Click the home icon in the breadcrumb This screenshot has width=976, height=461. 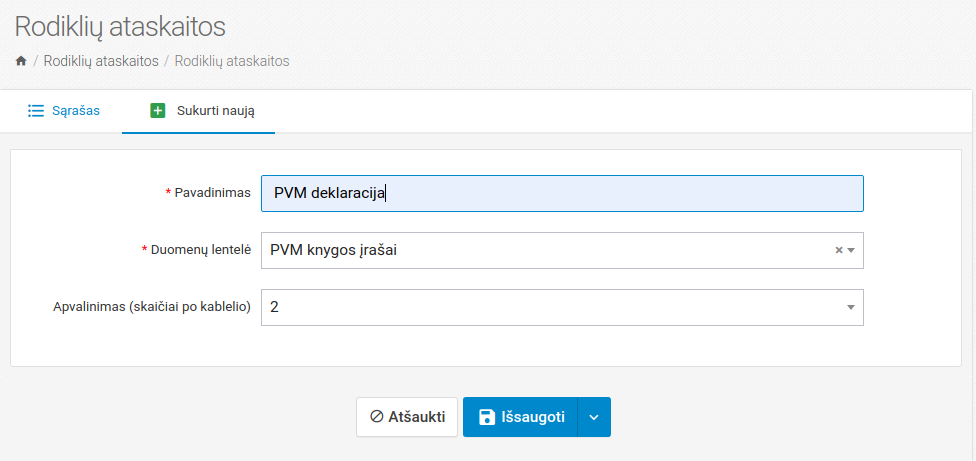(21, 61)
